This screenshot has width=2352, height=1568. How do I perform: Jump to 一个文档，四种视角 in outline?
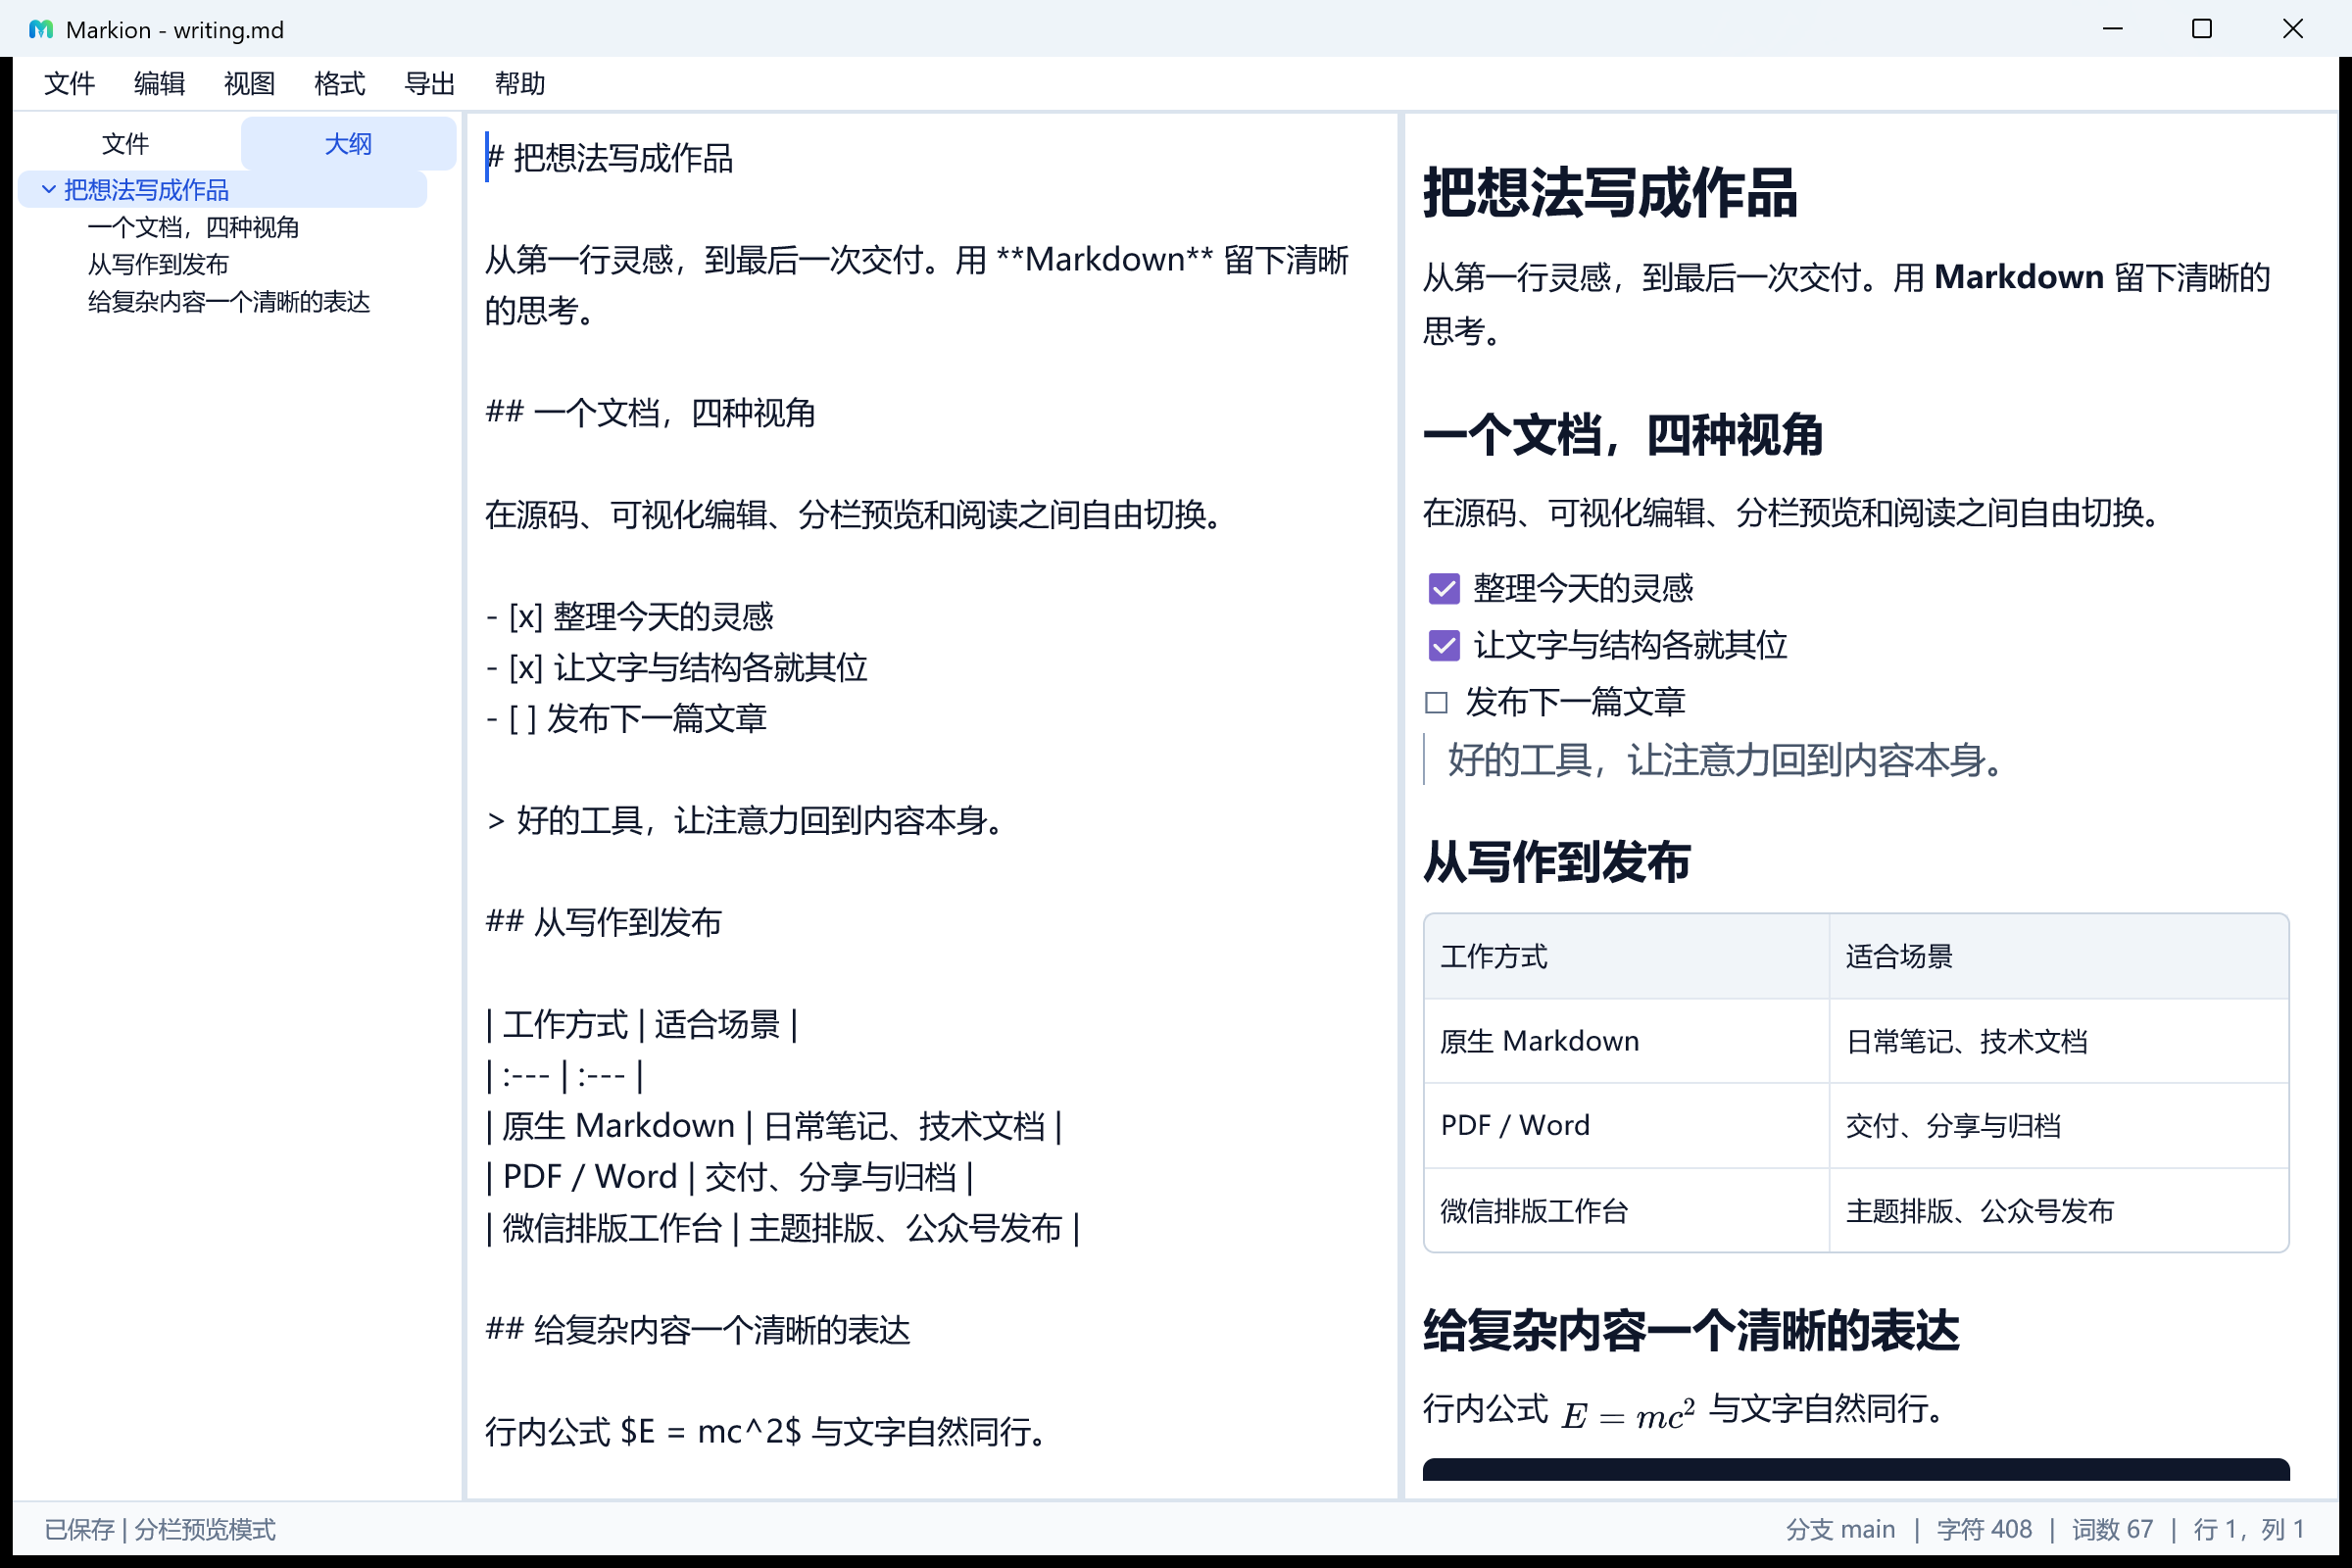[x=194, y=228]
